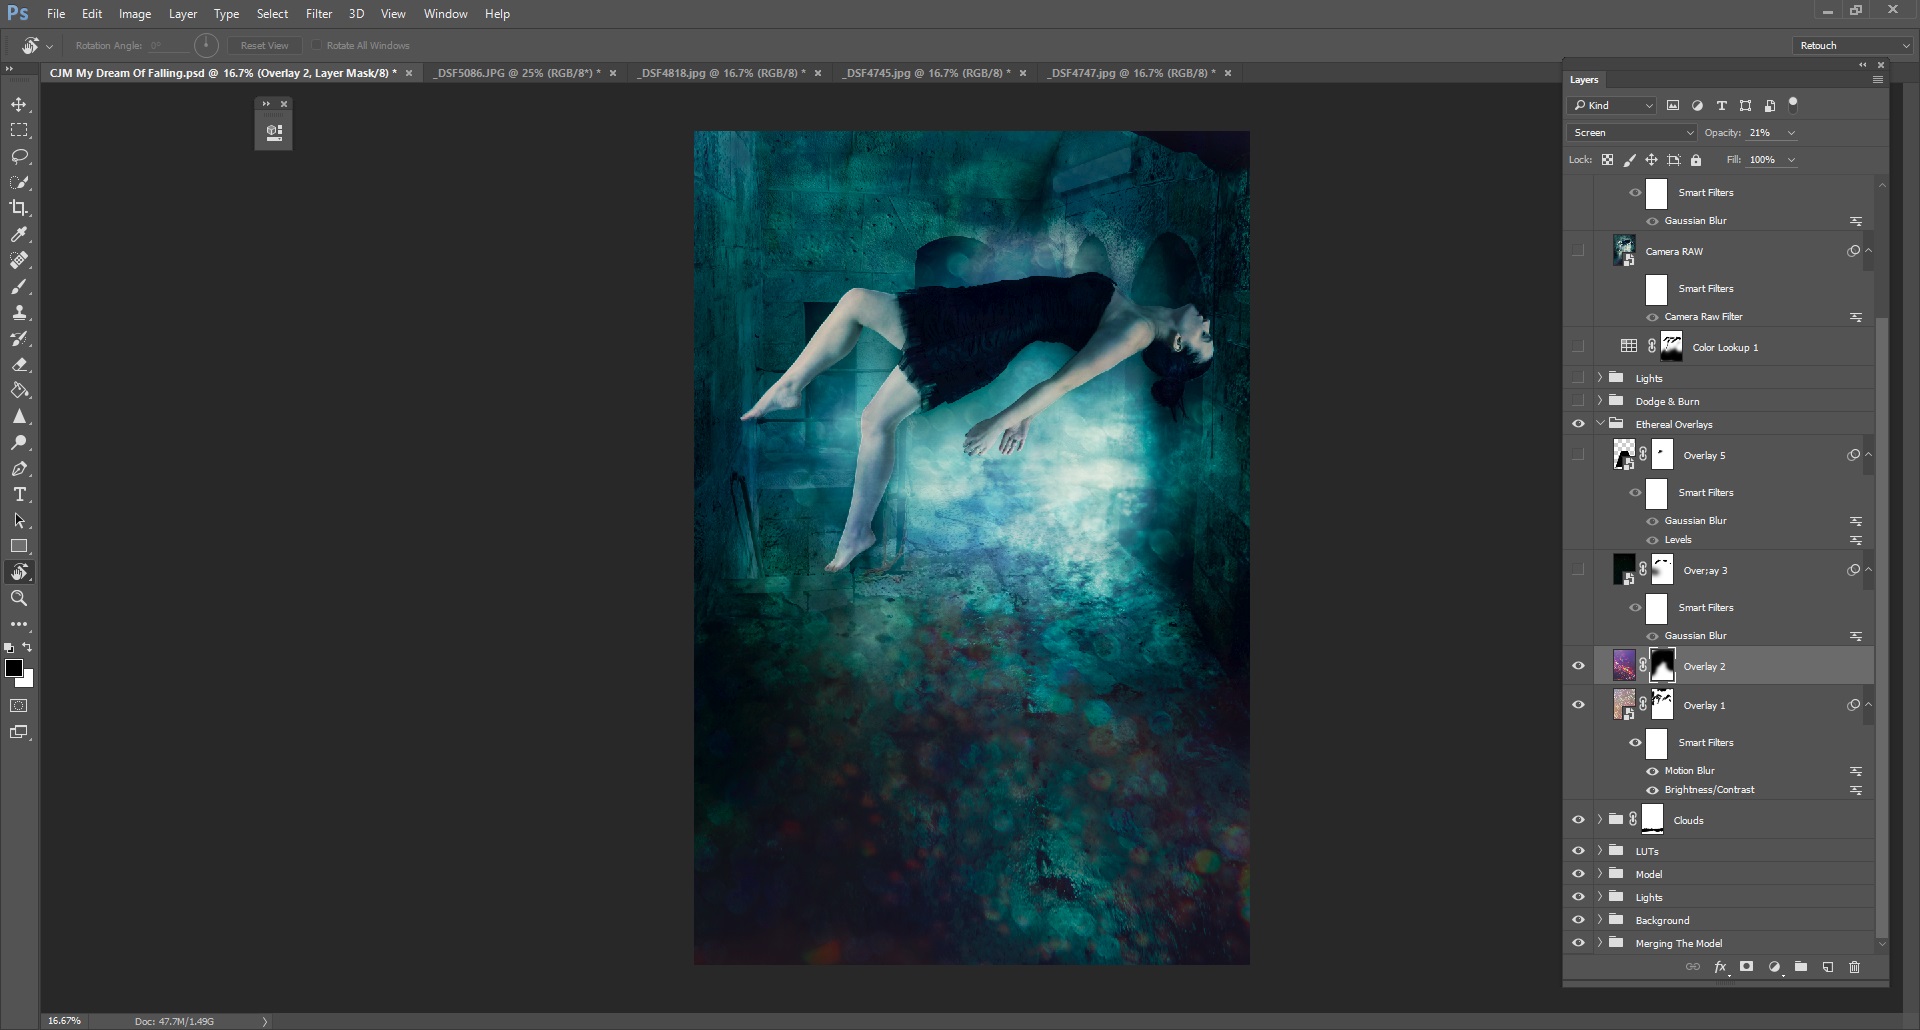Open the blend mode dropdown showing Screen
1920x1030 pixels.
tap(1630, 132)
